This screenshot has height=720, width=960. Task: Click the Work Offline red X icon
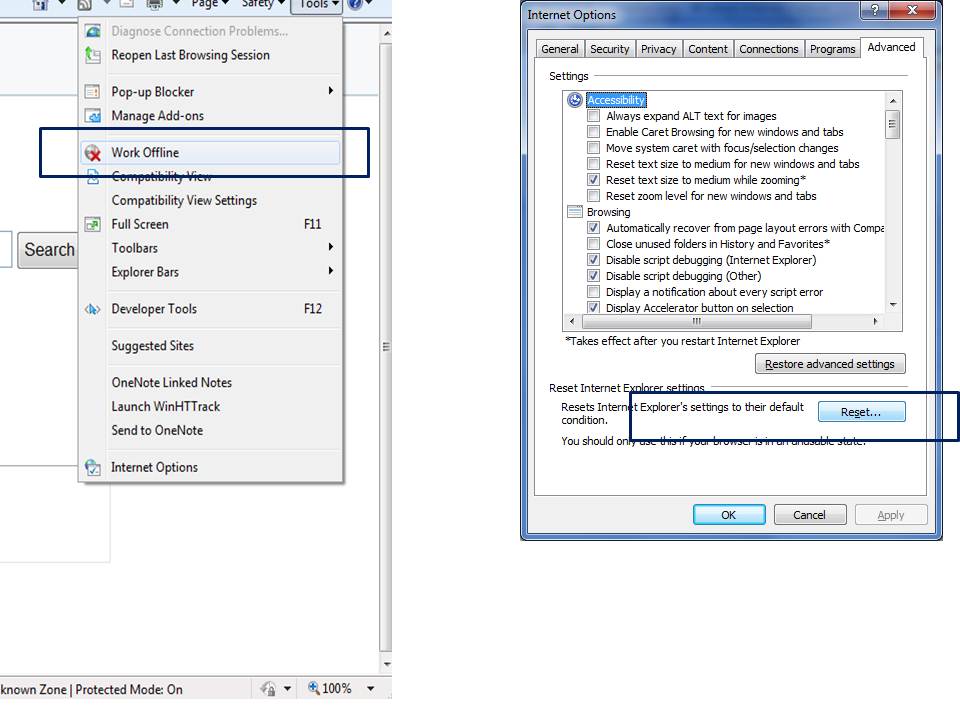pos(92,152)
